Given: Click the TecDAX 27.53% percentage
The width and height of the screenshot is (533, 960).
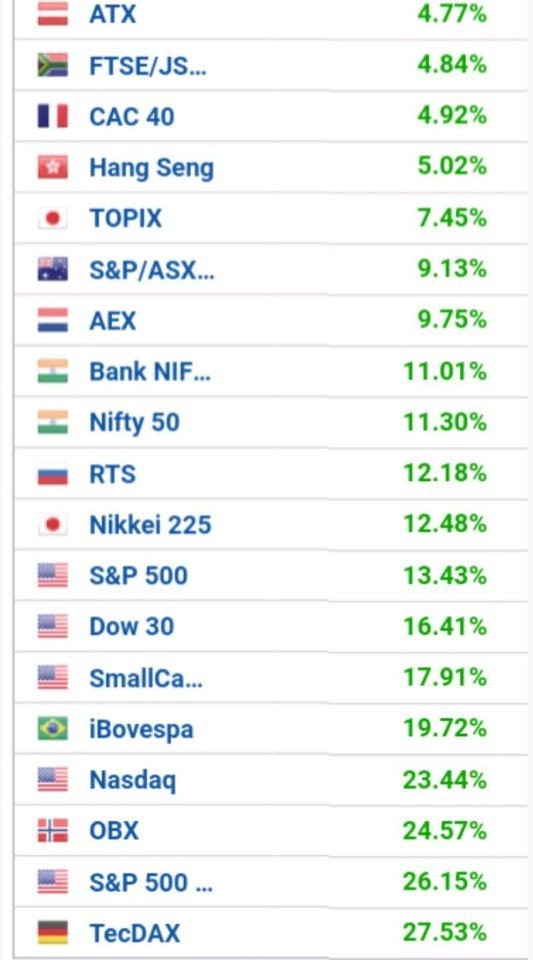Looking at the screenshot, I should tap(445, 933).
